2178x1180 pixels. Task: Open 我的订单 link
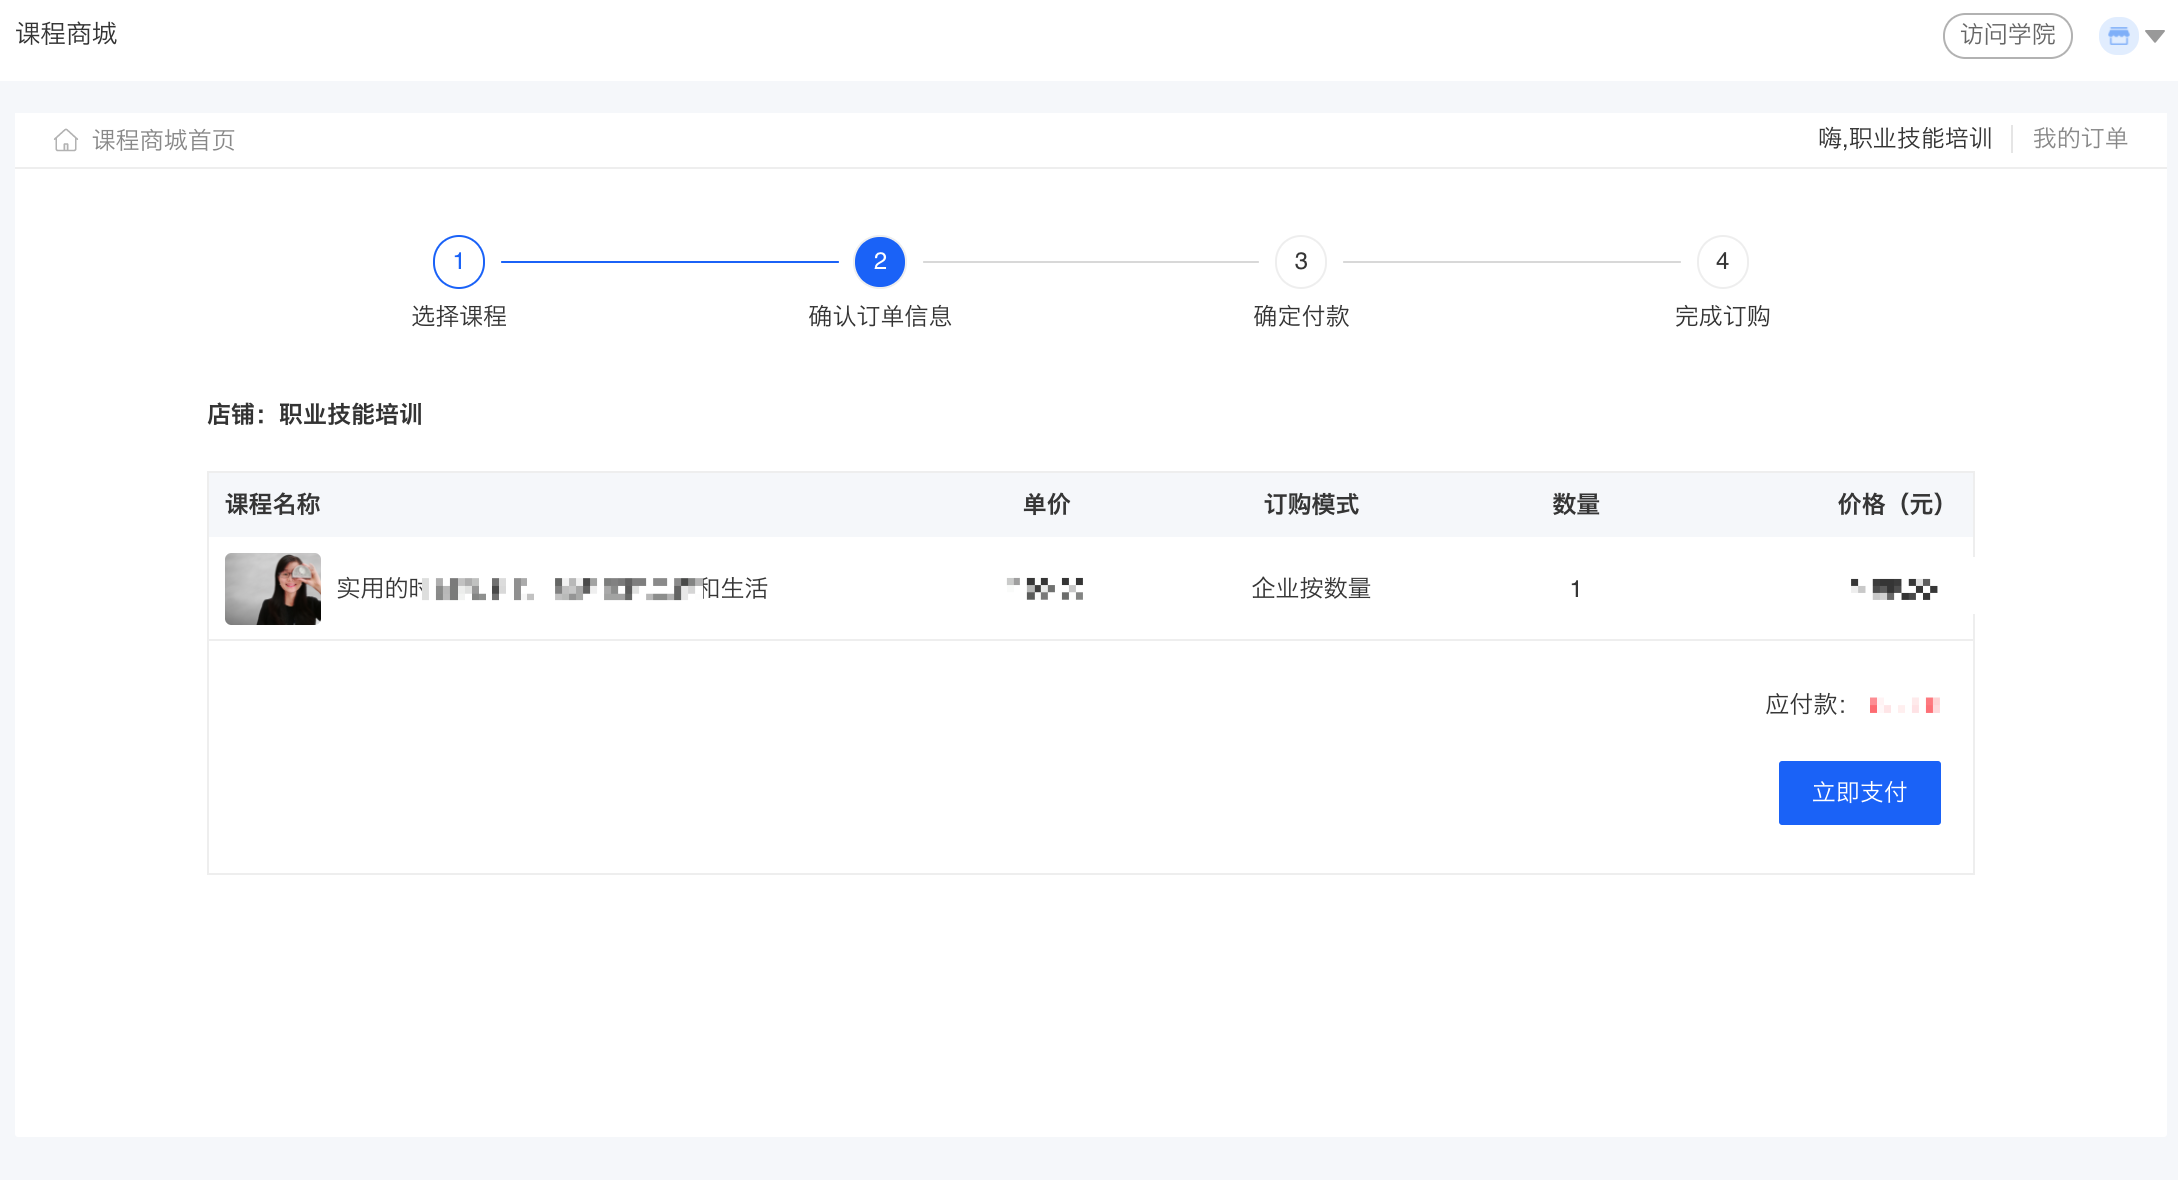coord(2080,139)
